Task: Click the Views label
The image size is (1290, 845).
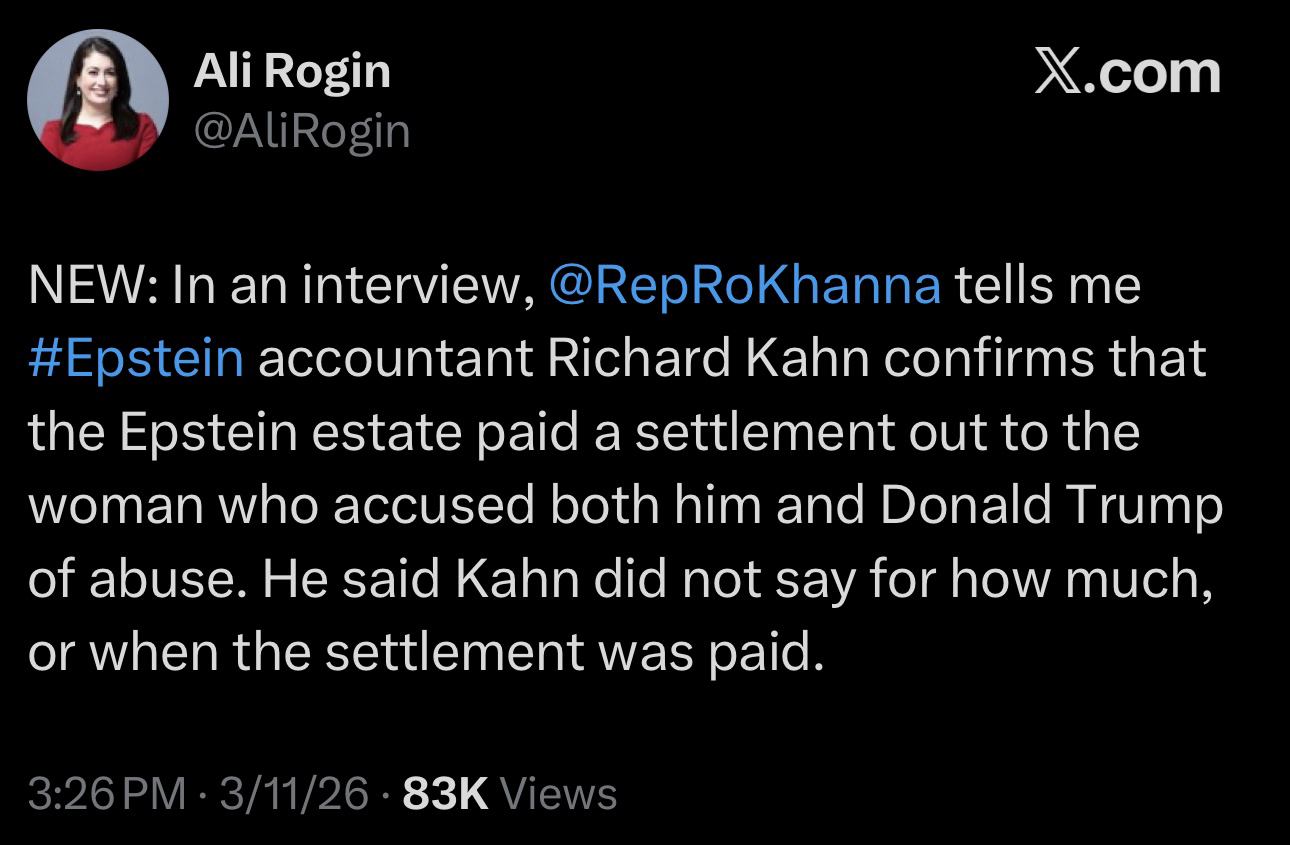Action: (557, 794)
